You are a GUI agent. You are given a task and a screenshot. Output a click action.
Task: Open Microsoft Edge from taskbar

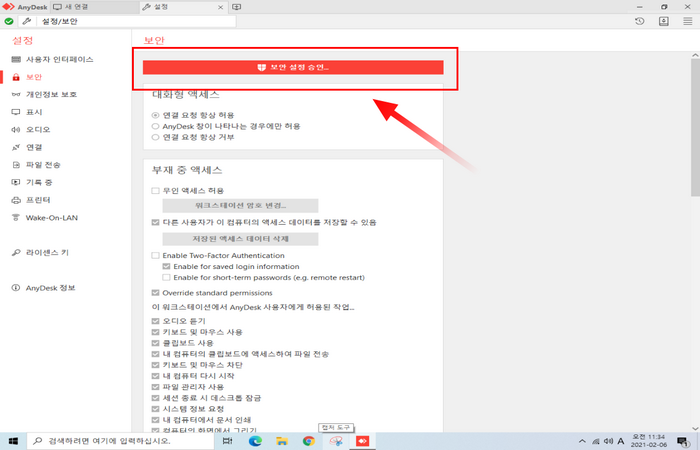click(255, 441)
